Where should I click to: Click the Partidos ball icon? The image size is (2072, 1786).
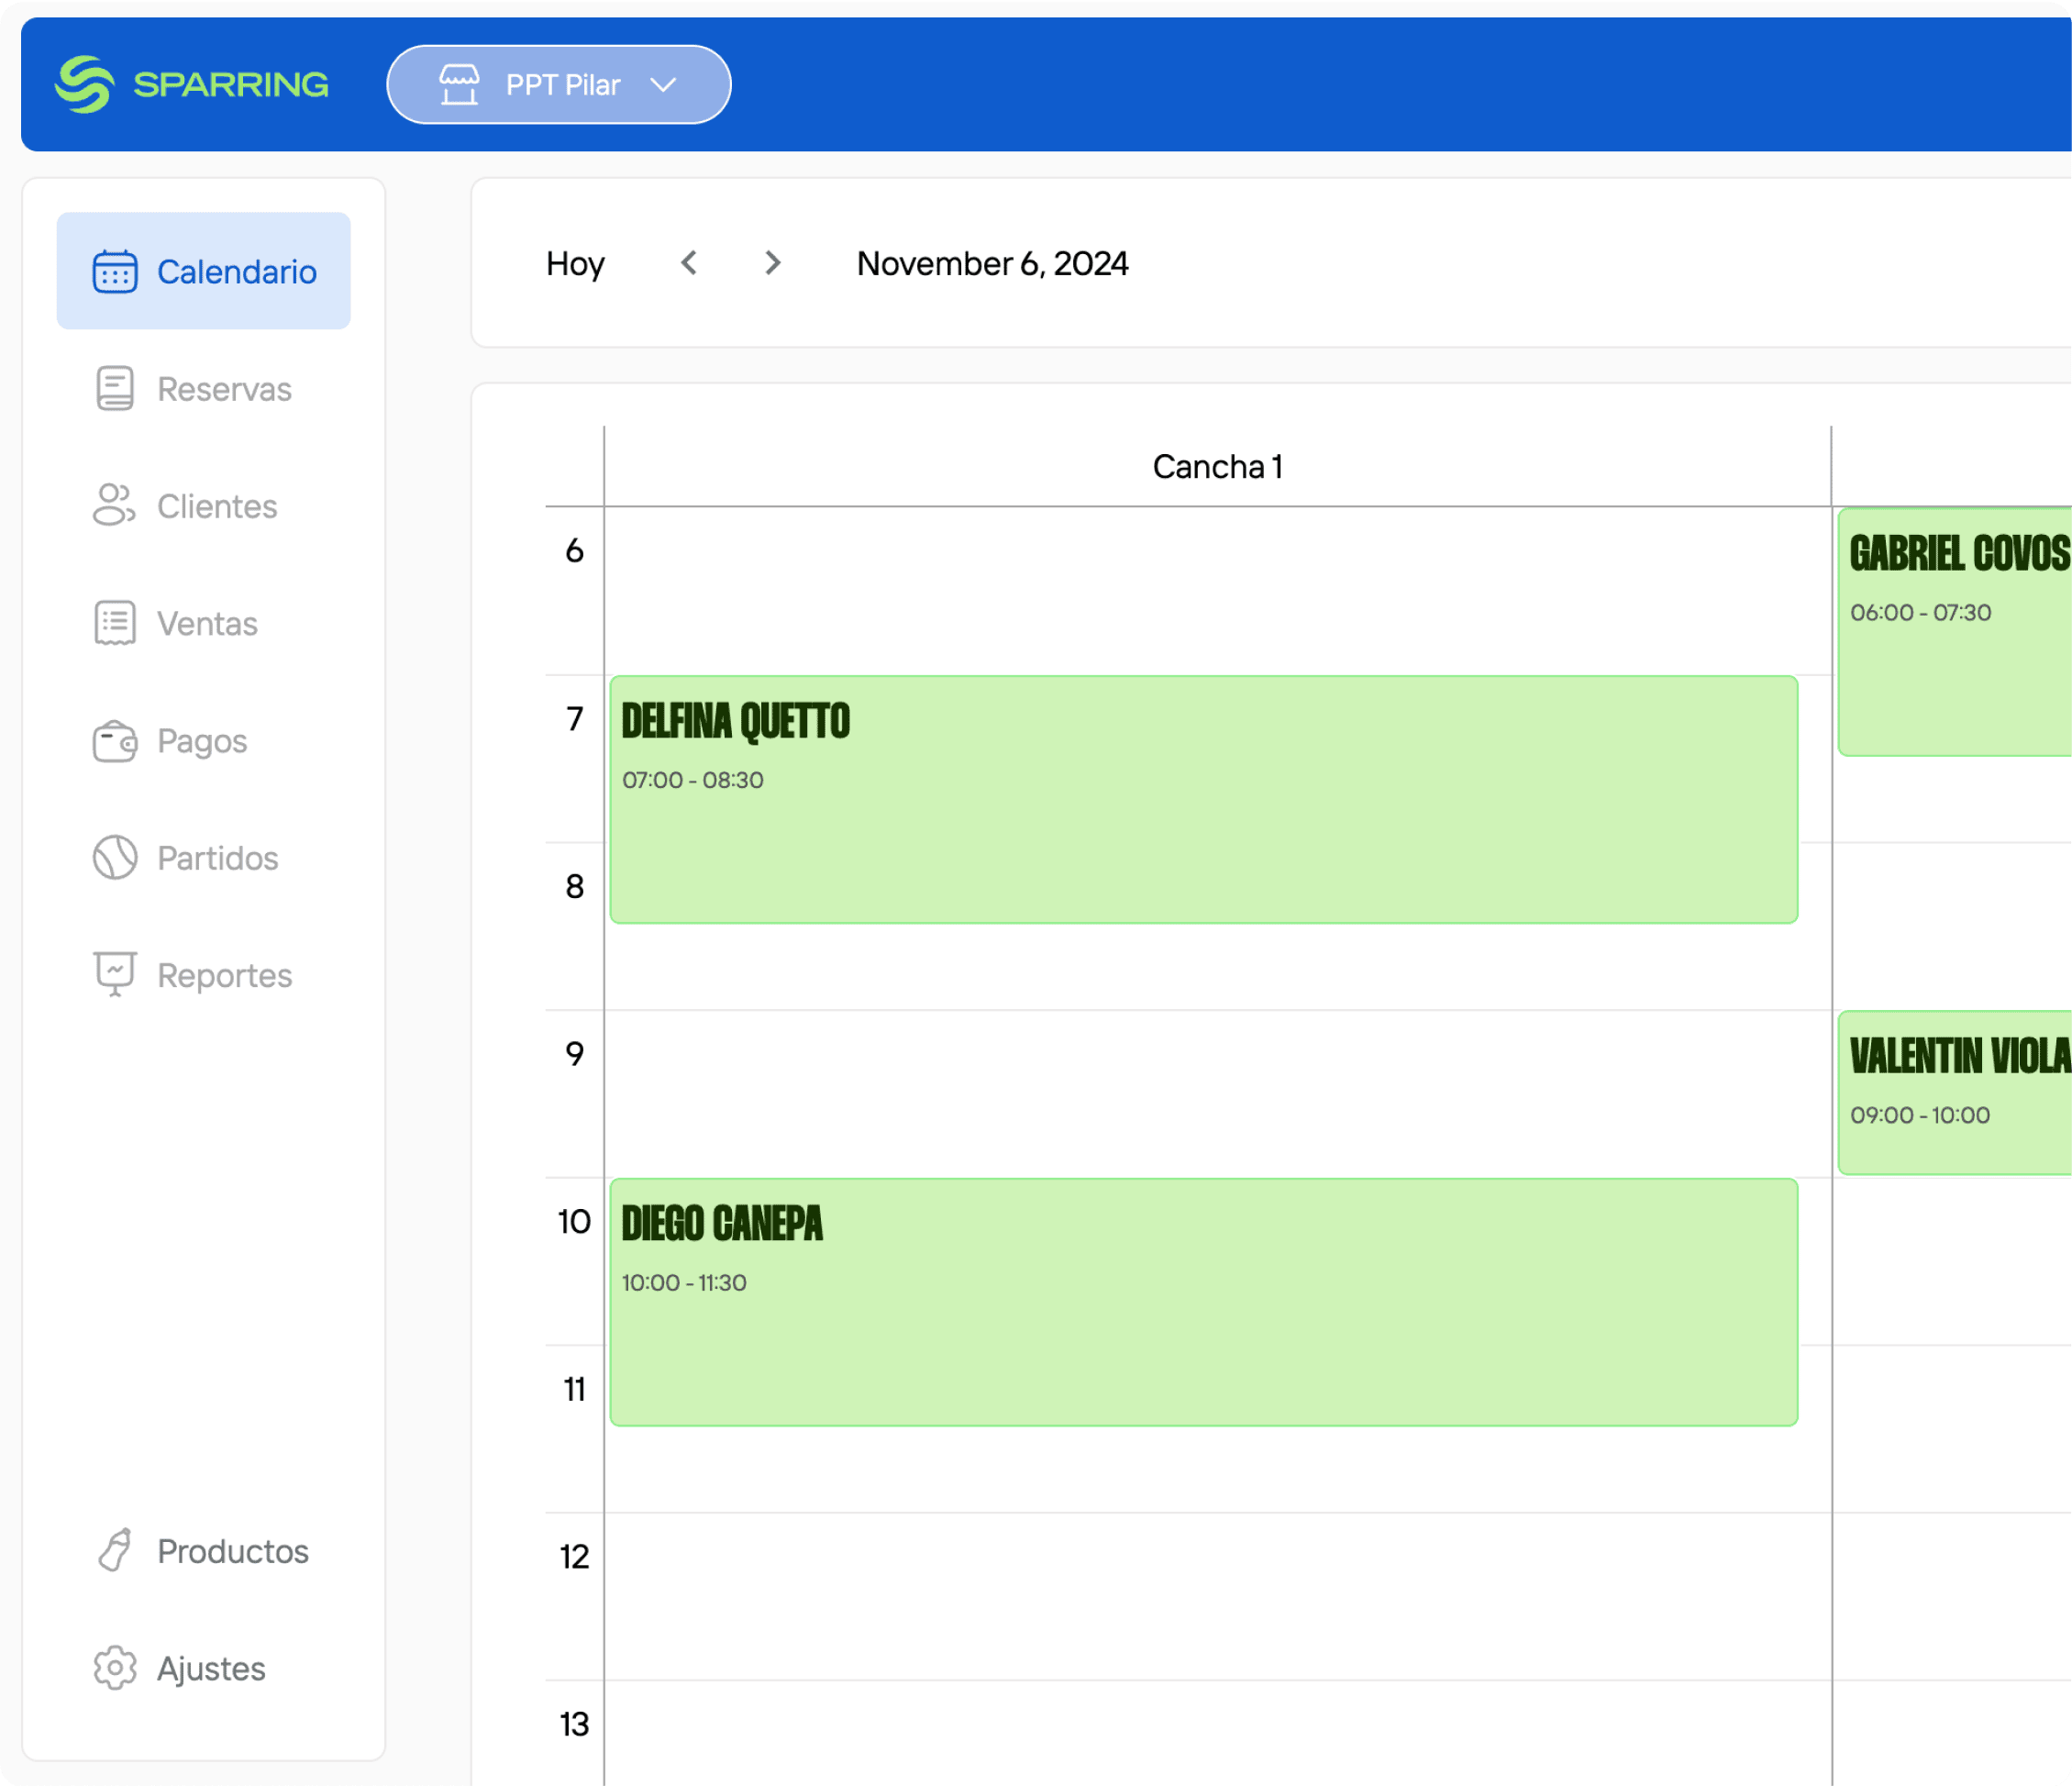(115, 857)
